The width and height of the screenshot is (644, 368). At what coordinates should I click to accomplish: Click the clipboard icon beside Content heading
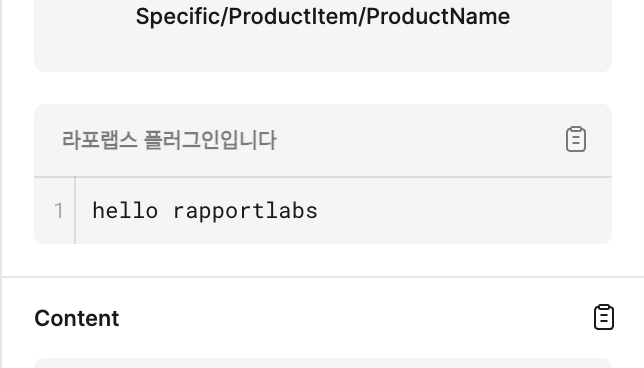tap(604, 317)
